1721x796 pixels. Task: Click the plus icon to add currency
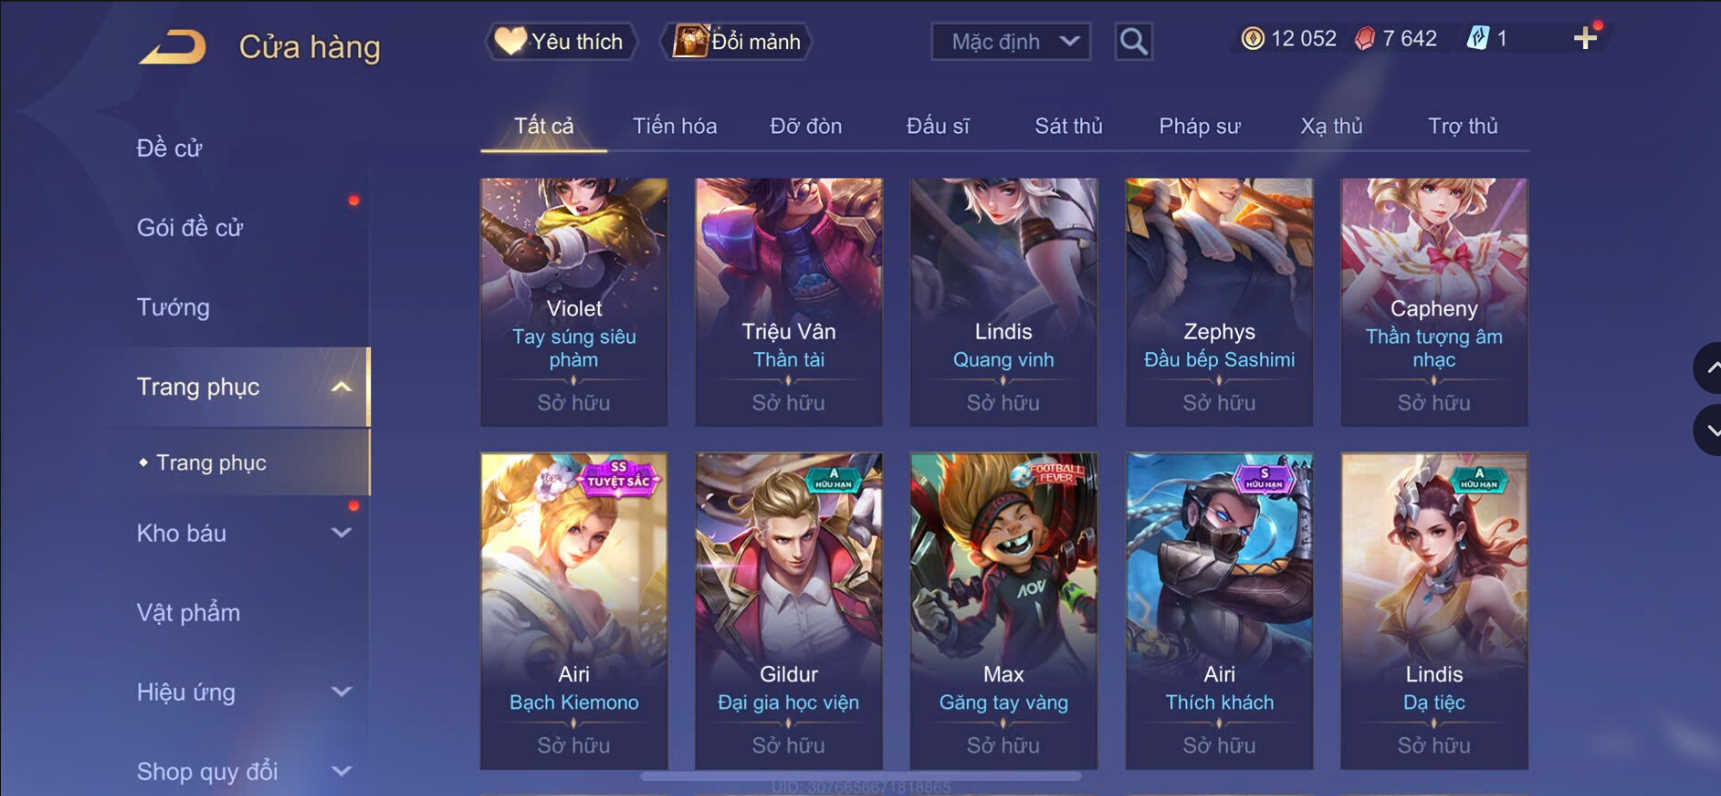click(x=1585, y=39)
